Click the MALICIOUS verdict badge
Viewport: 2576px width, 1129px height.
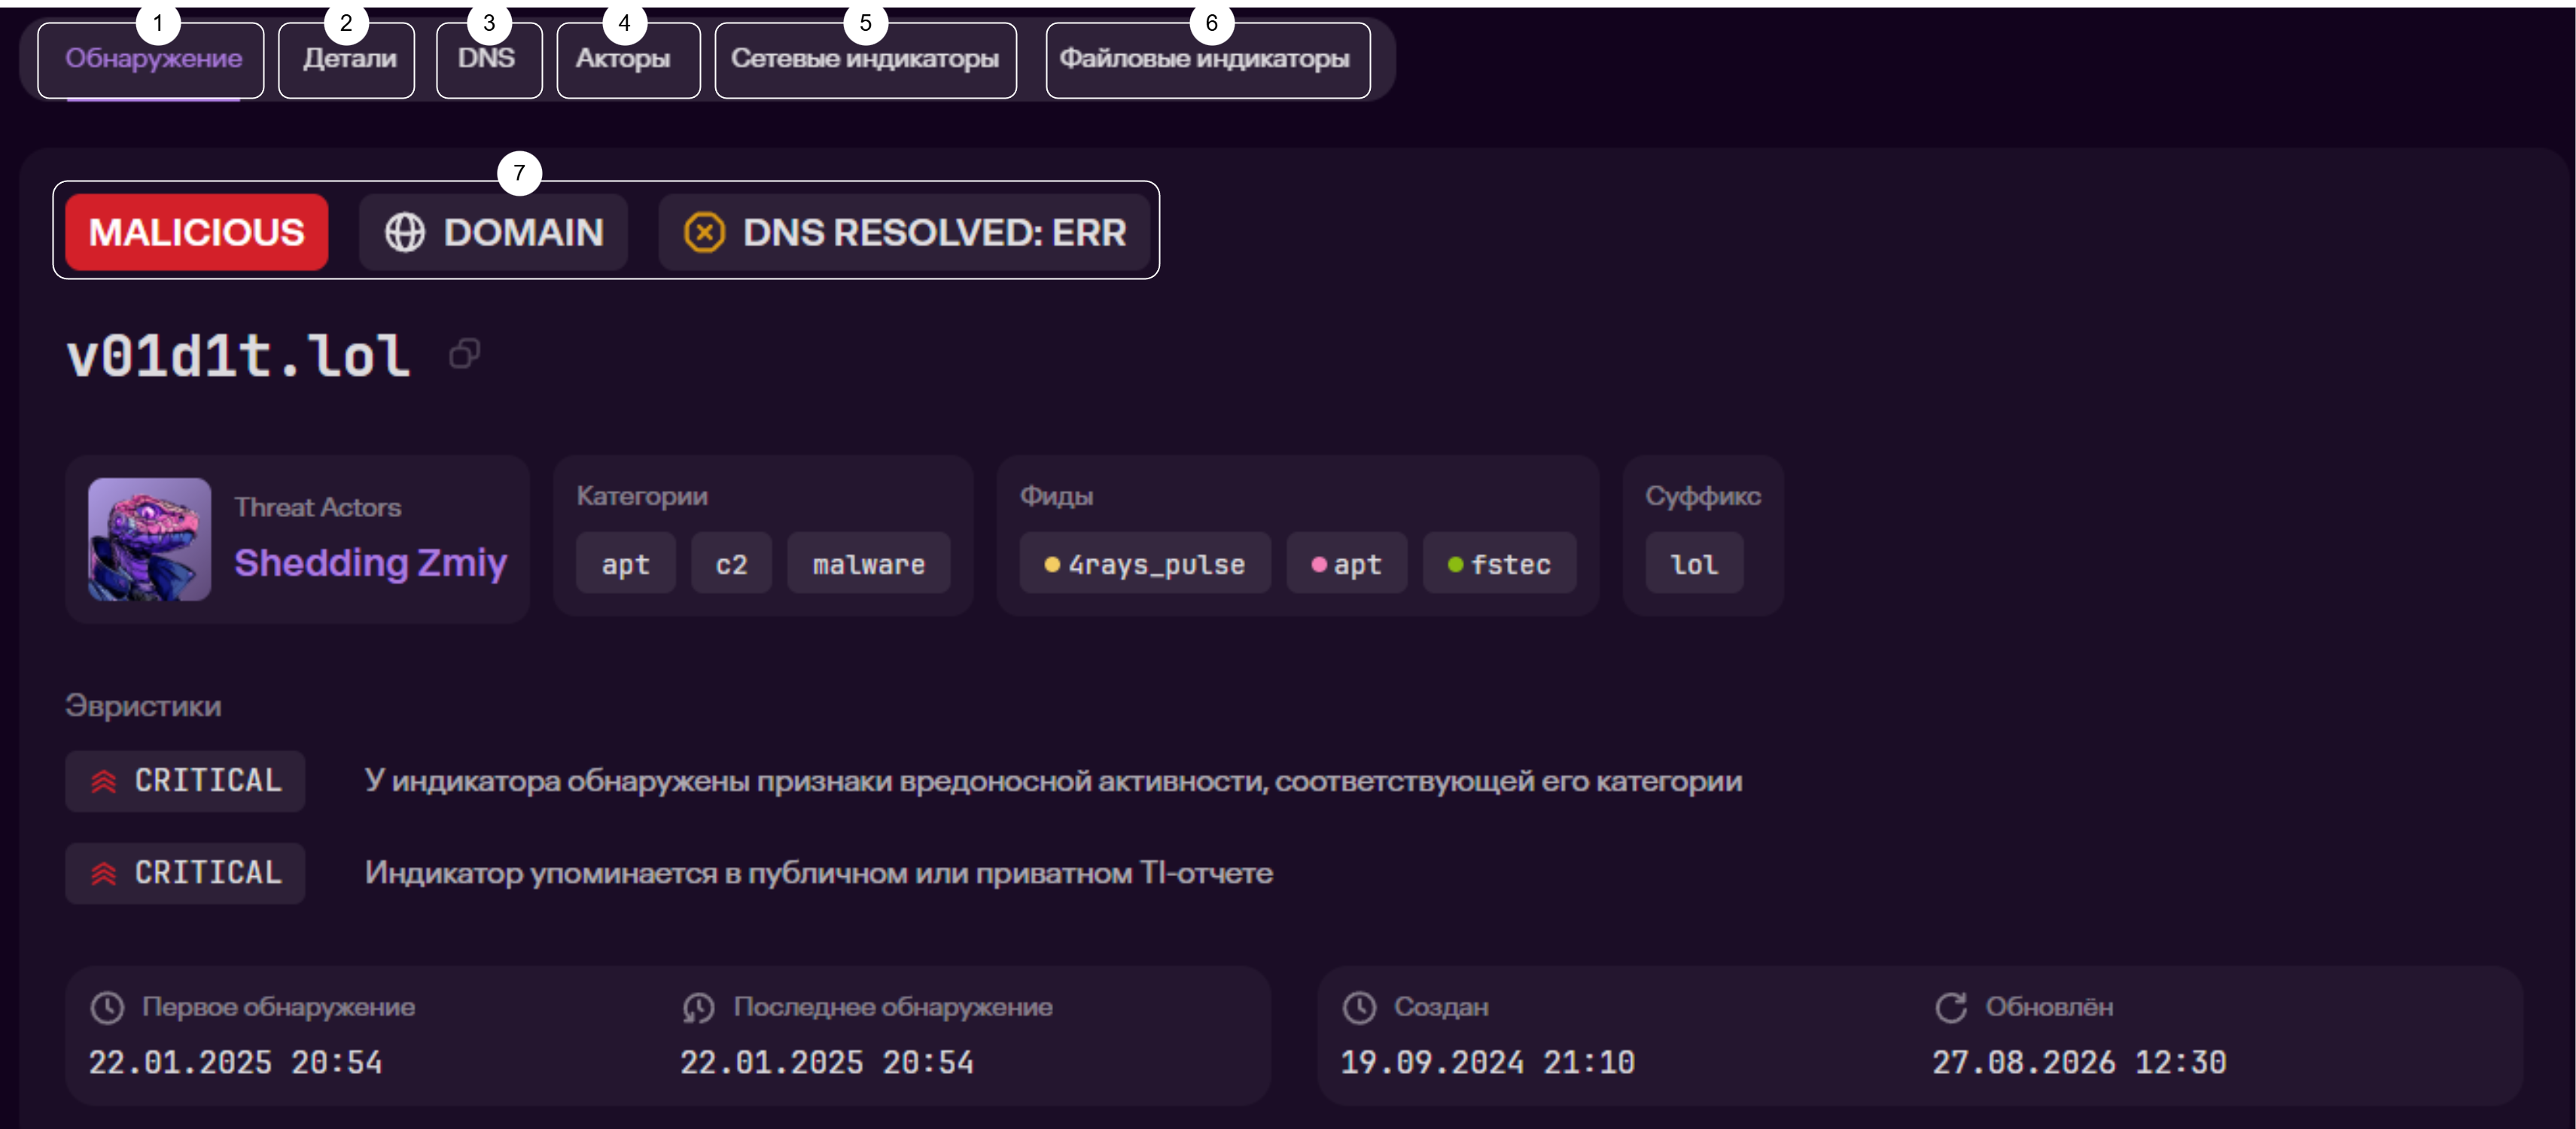197,232
